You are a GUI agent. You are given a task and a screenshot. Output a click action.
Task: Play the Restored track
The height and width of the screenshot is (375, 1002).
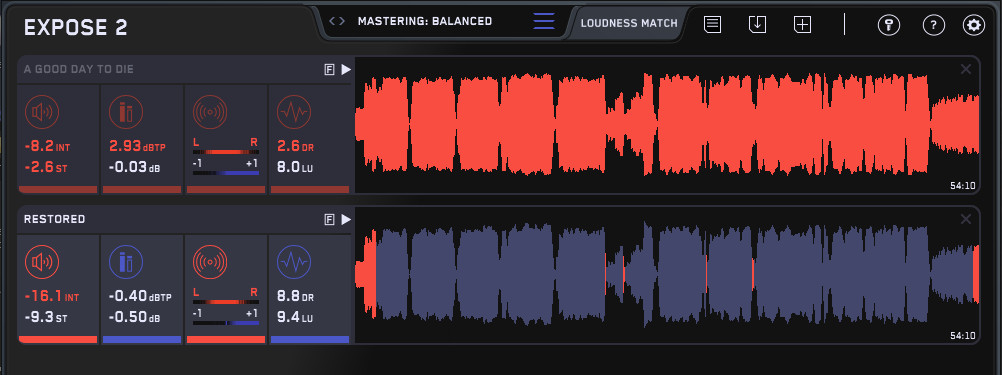pos(346,220)
